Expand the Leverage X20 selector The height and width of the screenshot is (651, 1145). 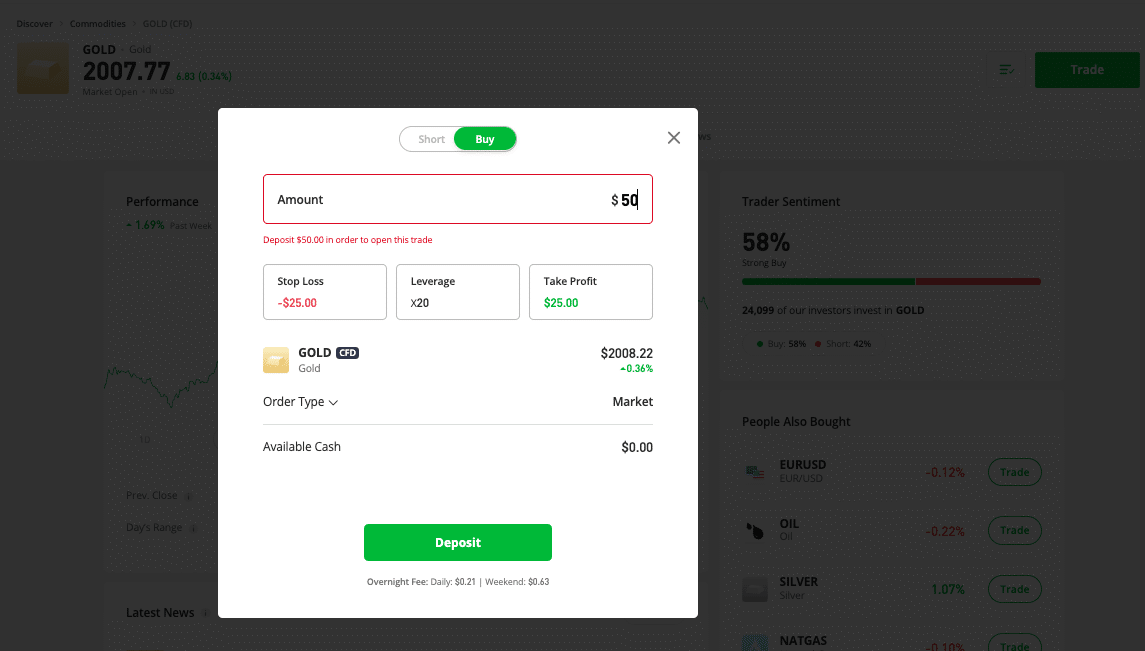pos(457,291)
